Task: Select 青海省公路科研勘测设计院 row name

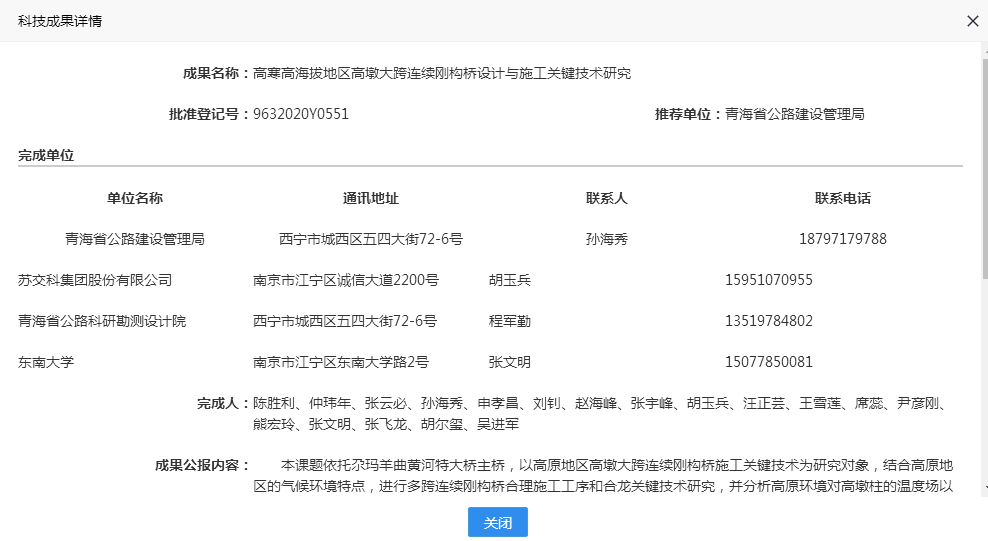Action: pyautogui.click(x=102, y=321)
